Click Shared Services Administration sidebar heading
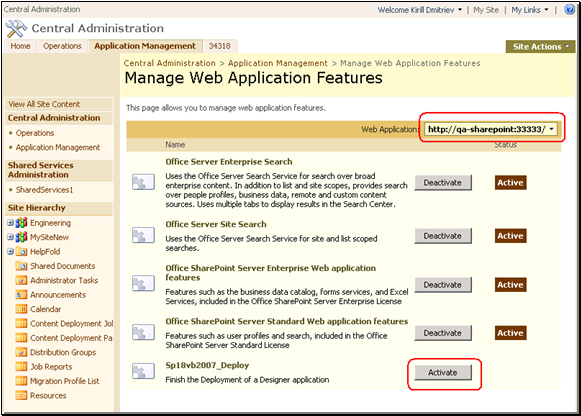This screenshot has width=581, height=416. (x=41, y=170)
